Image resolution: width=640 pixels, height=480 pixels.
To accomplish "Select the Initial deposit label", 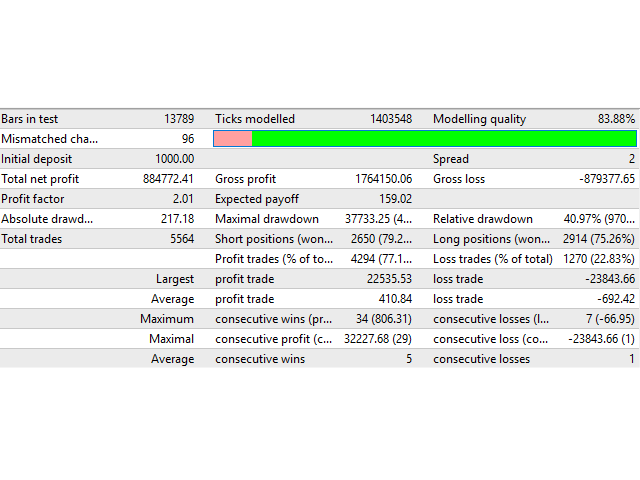I will tap(36, 159).
